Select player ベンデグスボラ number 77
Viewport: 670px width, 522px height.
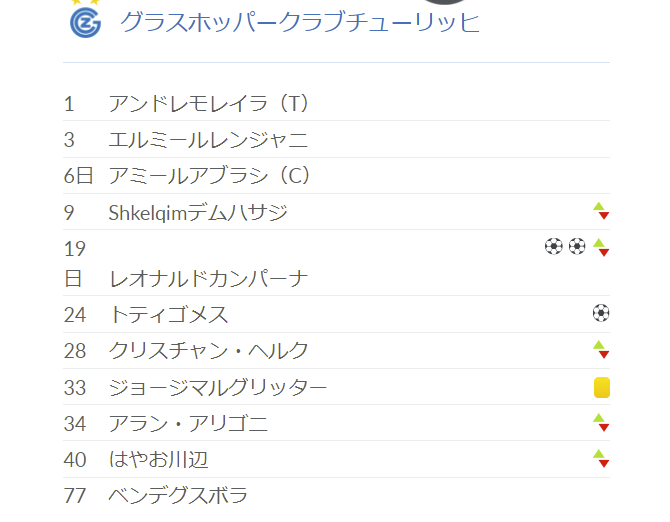coord(75,496)
